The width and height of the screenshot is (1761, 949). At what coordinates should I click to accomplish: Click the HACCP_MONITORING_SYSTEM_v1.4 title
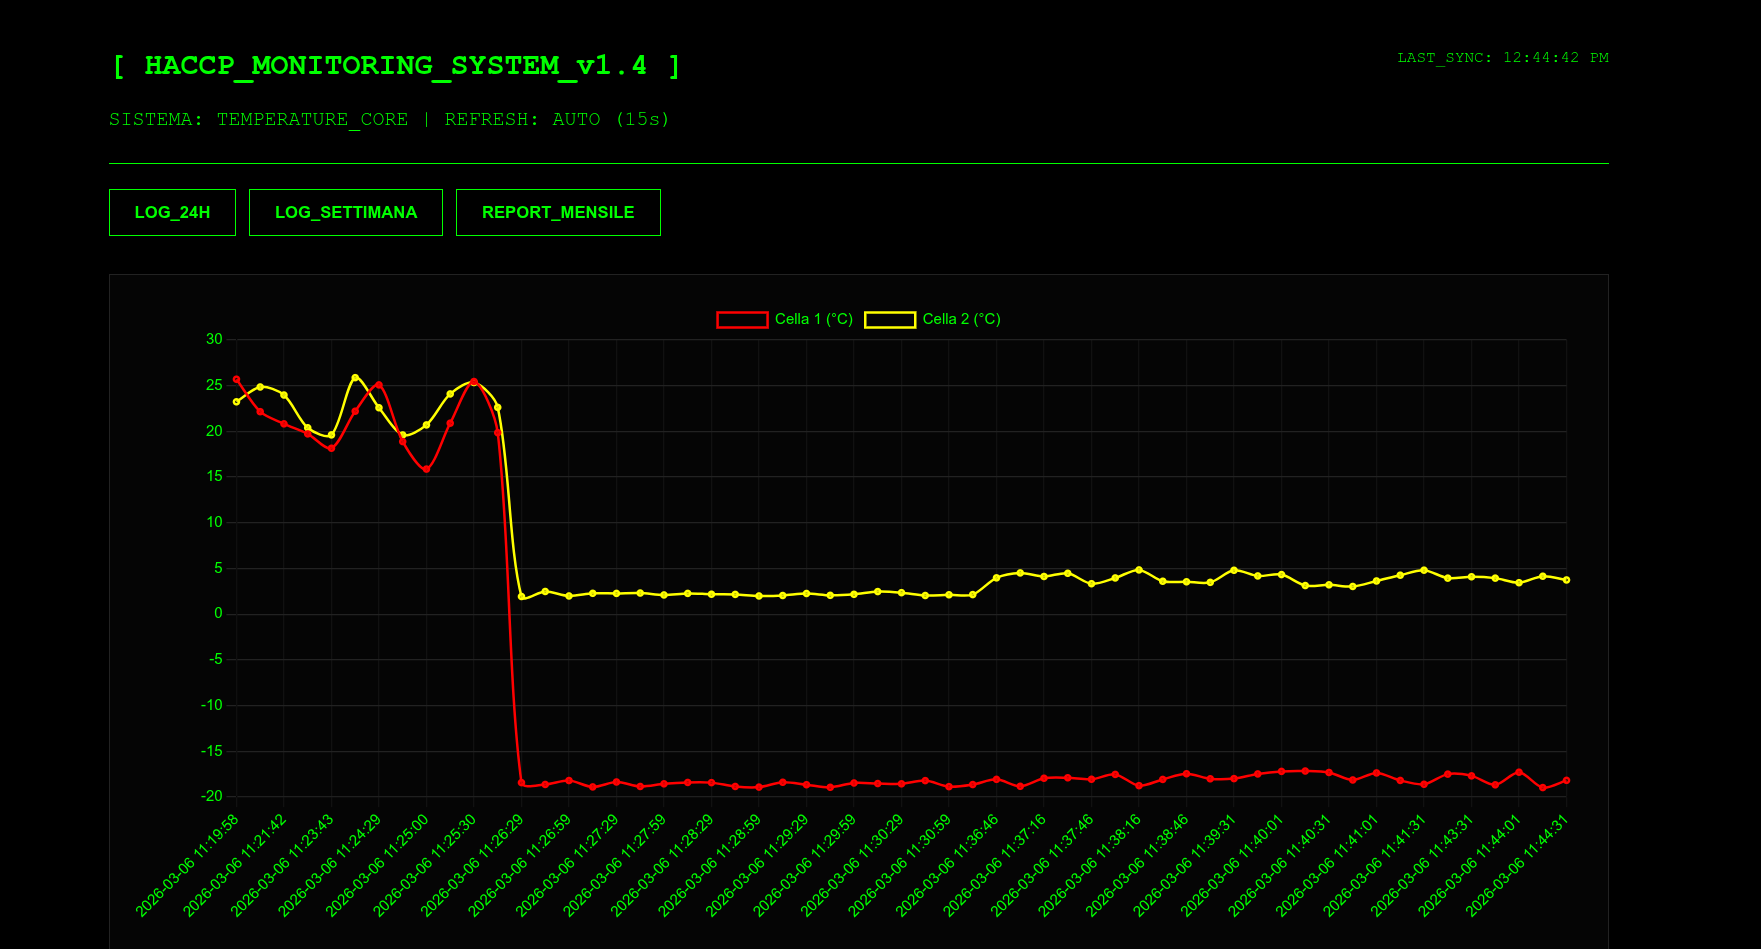(x=396, y=66)
